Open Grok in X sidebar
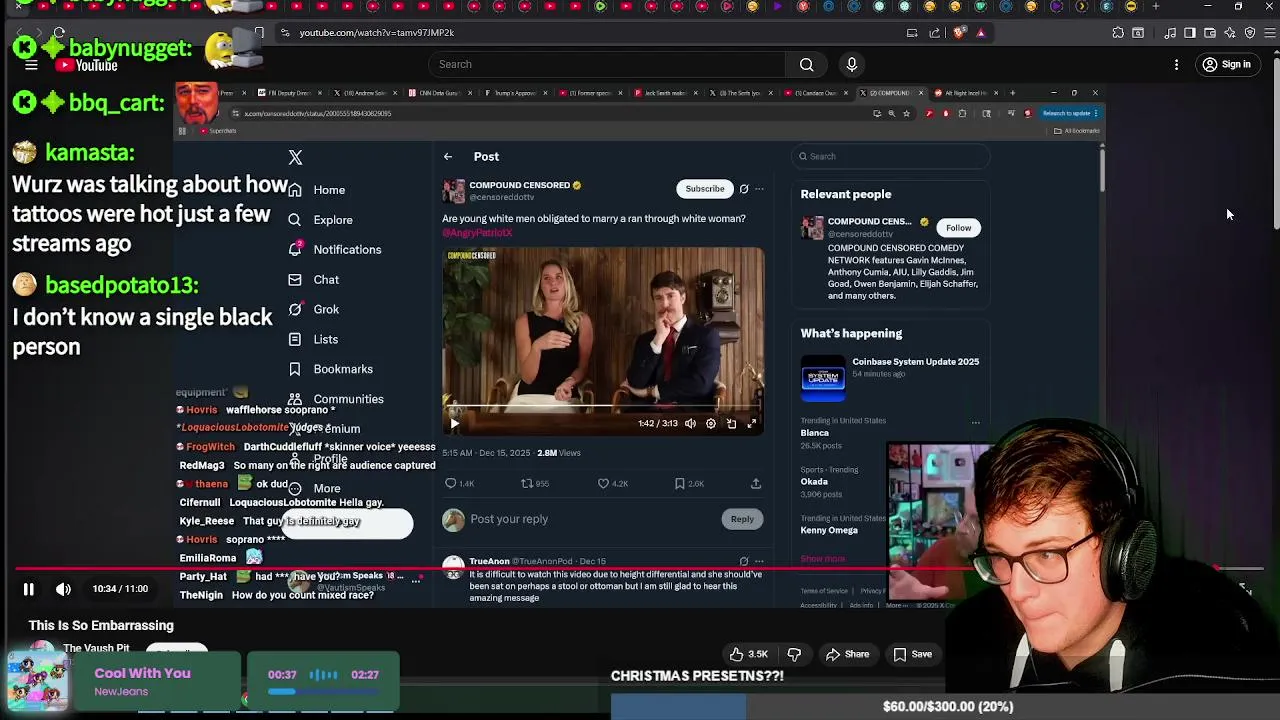 (x=313, y=310)
